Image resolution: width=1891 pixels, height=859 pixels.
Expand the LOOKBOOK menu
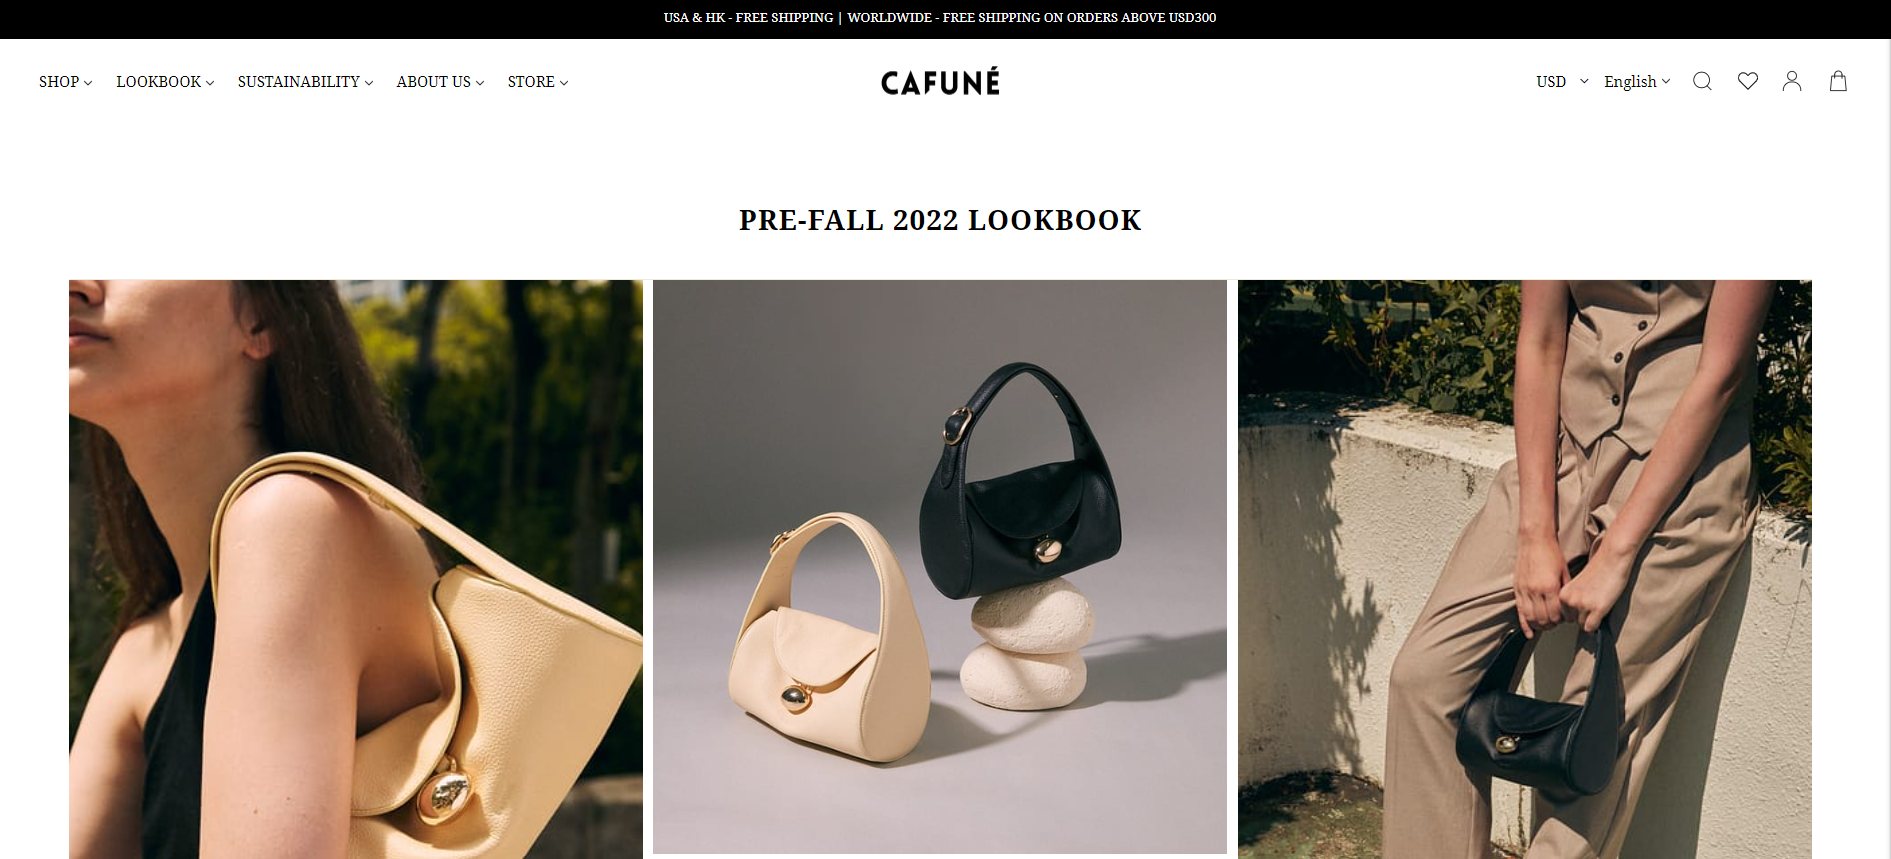(x=165, y=82)
